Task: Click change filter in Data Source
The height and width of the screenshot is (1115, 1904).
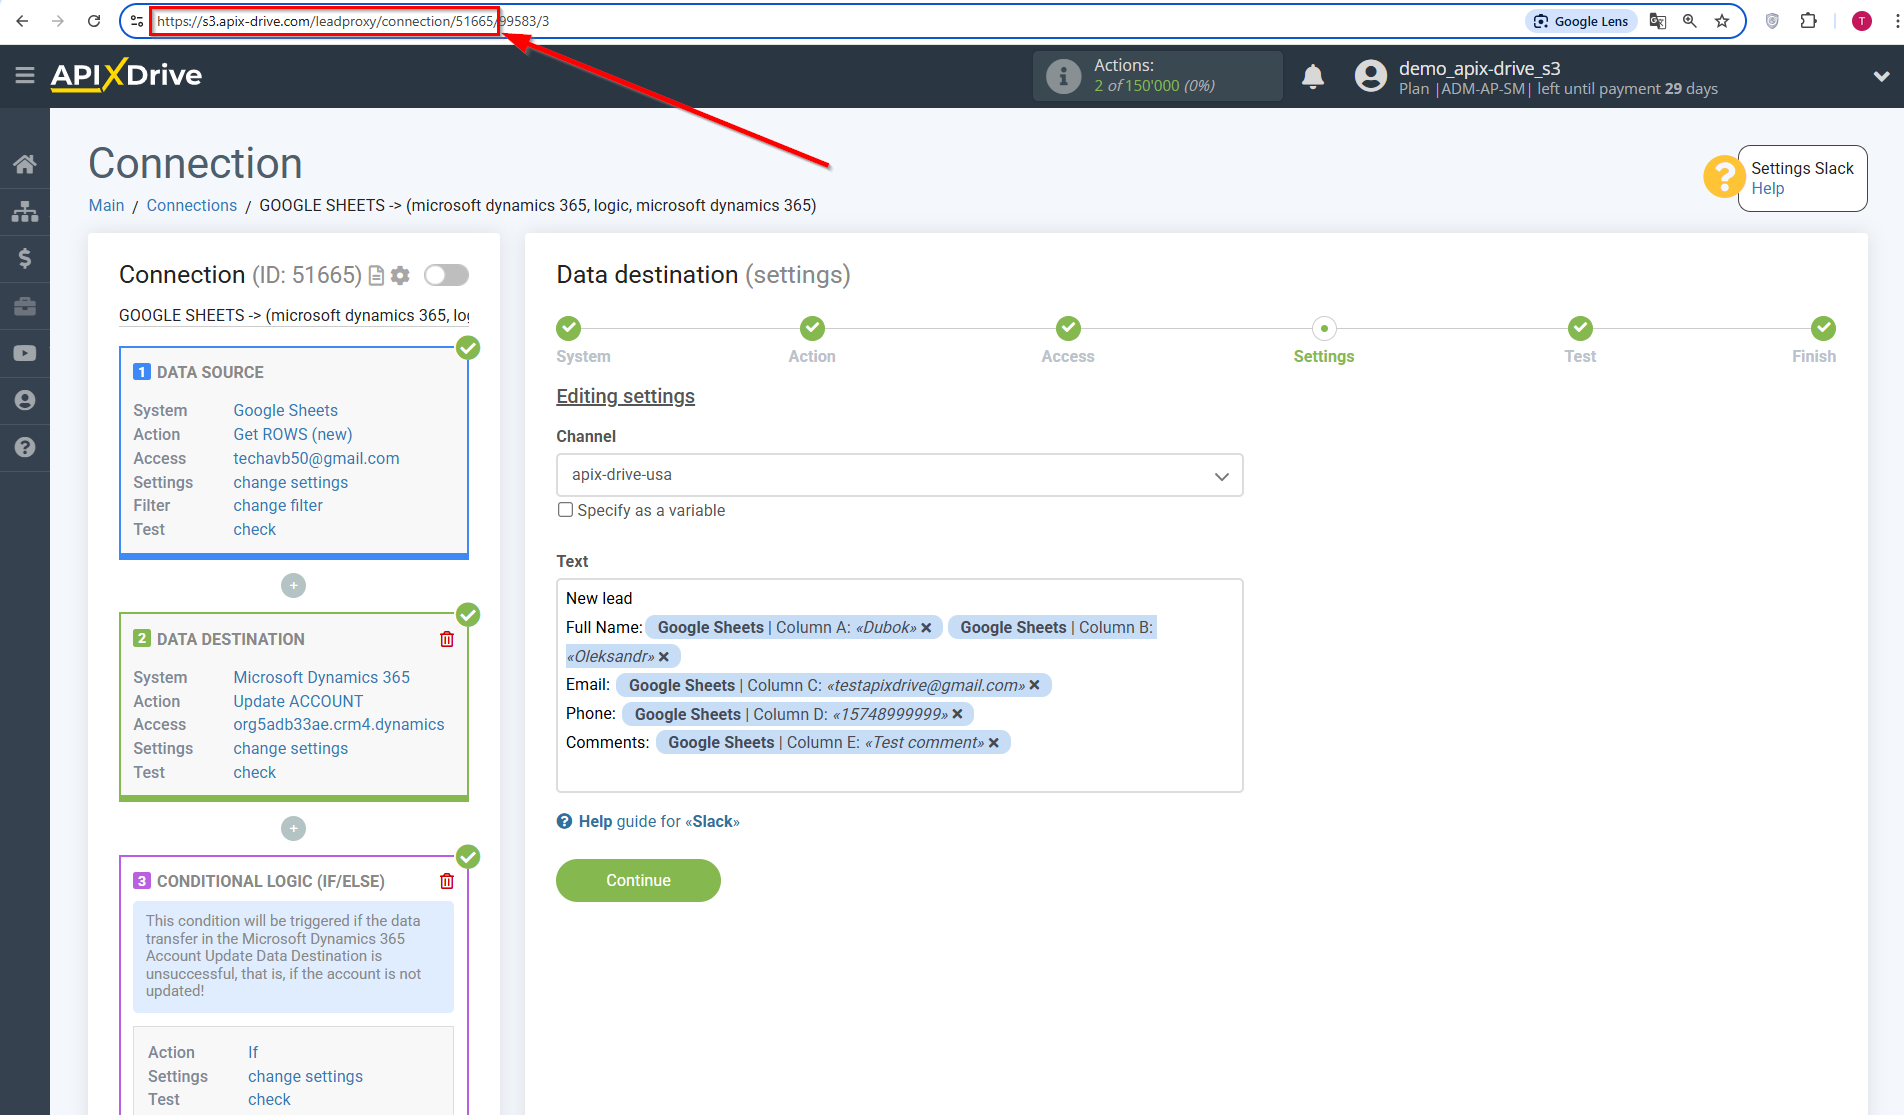Action: (278, 506)
